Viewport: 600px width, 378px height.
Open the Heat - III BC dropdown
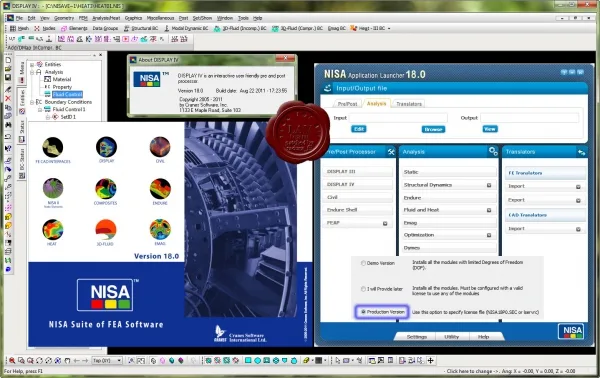click(389, 28)
